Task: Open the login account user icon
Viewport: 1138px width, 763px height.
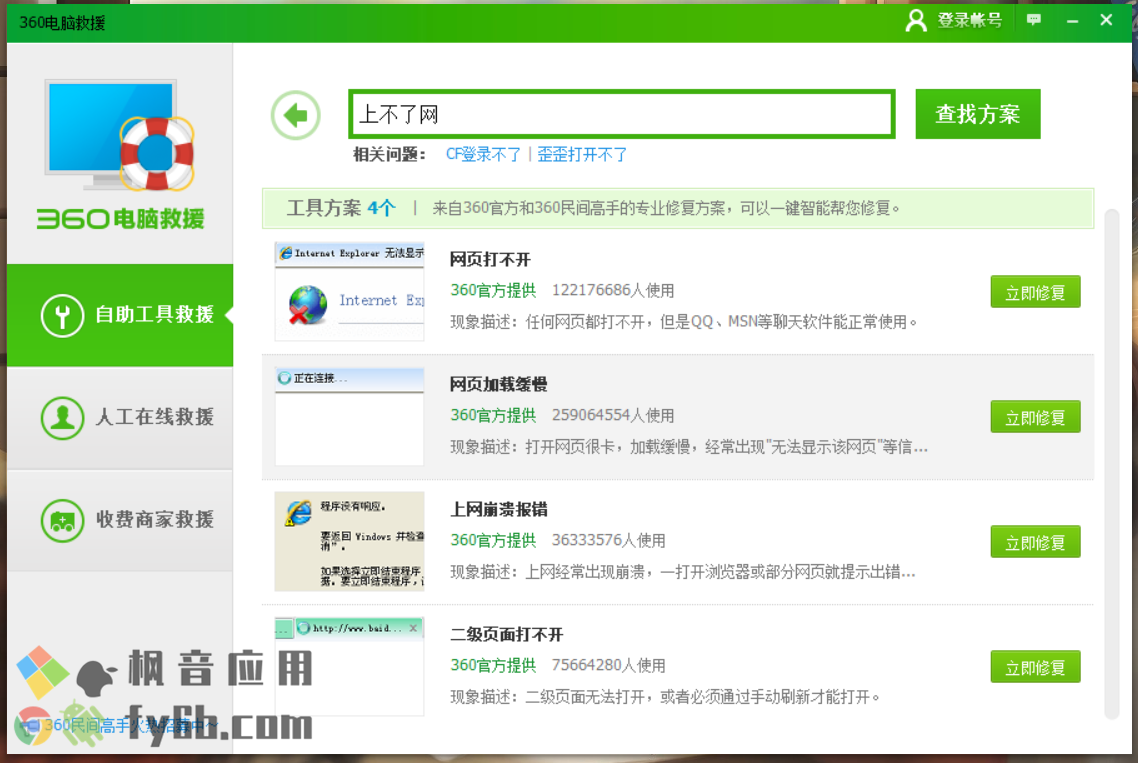Action: (916, 20)
